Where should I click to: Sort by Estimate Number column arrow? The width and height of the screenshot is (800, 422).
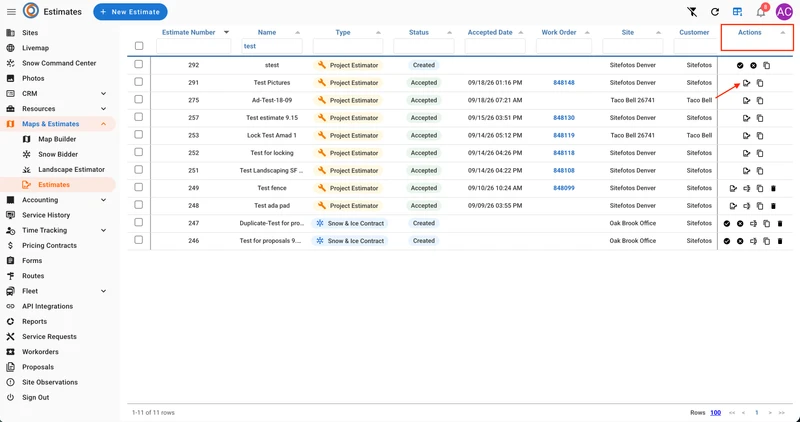[227, 32]
